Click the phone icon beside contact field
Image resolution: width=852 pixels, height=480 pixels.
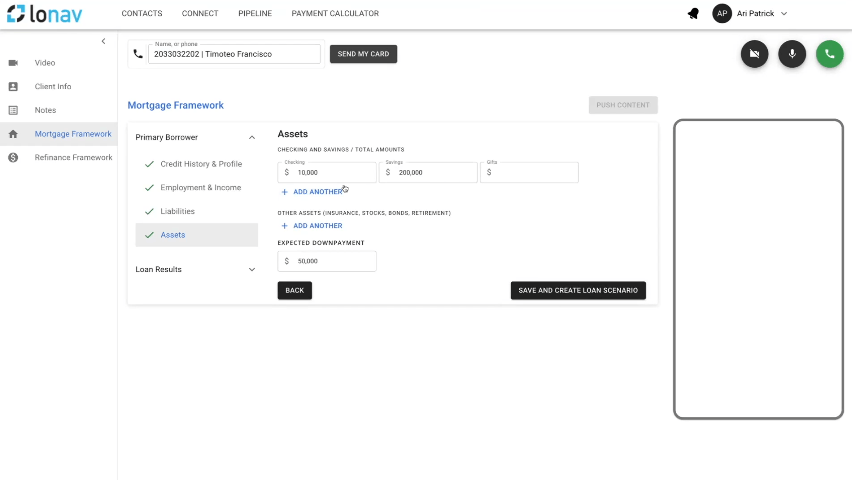click(x=138, y=54)
